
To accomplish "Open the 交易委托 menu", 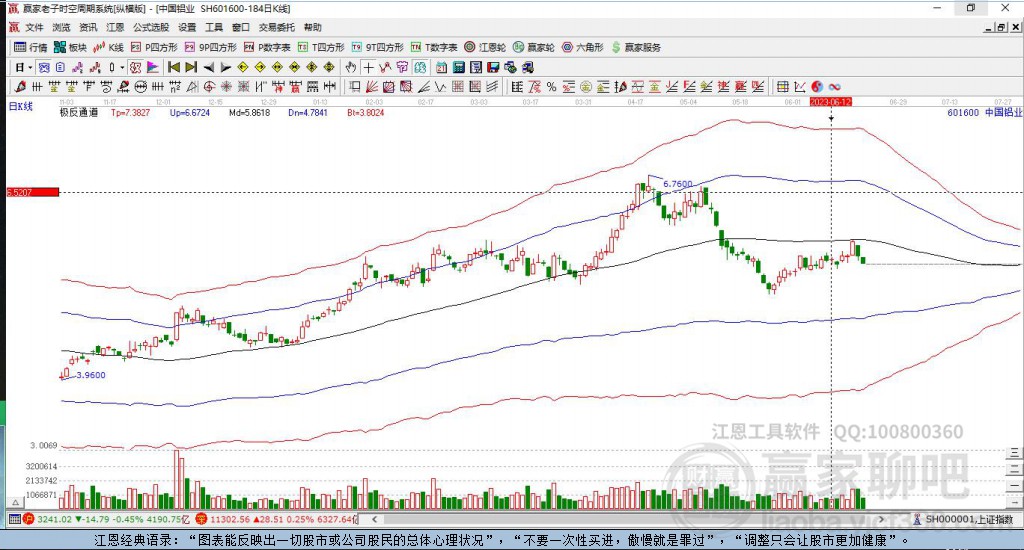I will point(277,27).
